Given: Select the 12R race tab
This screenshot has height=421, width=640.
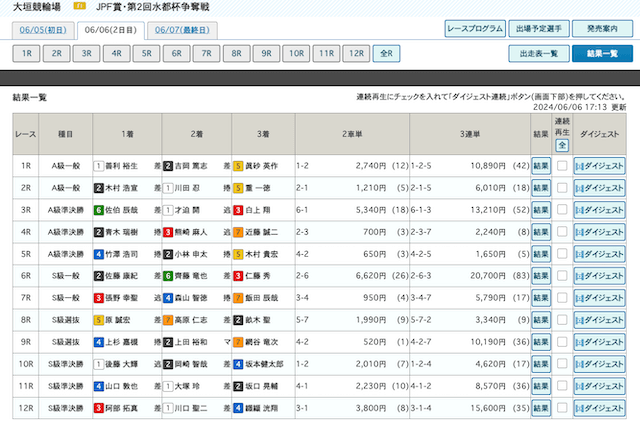Looking at the screenshot, I should coord(356,53).
